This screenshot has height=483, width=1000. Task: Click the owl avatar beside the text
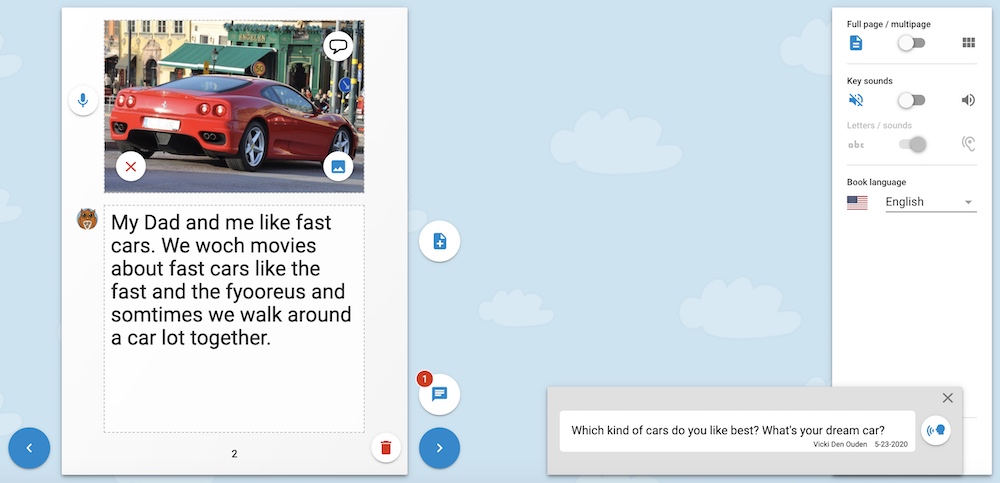coord(87,219)
